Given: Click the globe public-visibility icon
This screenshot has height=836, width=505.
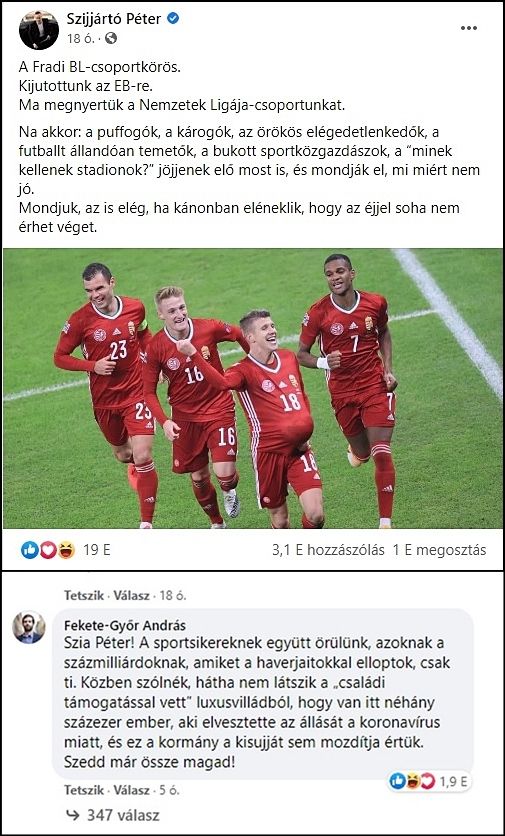Looking at the screenshot, I should (111, 38).
